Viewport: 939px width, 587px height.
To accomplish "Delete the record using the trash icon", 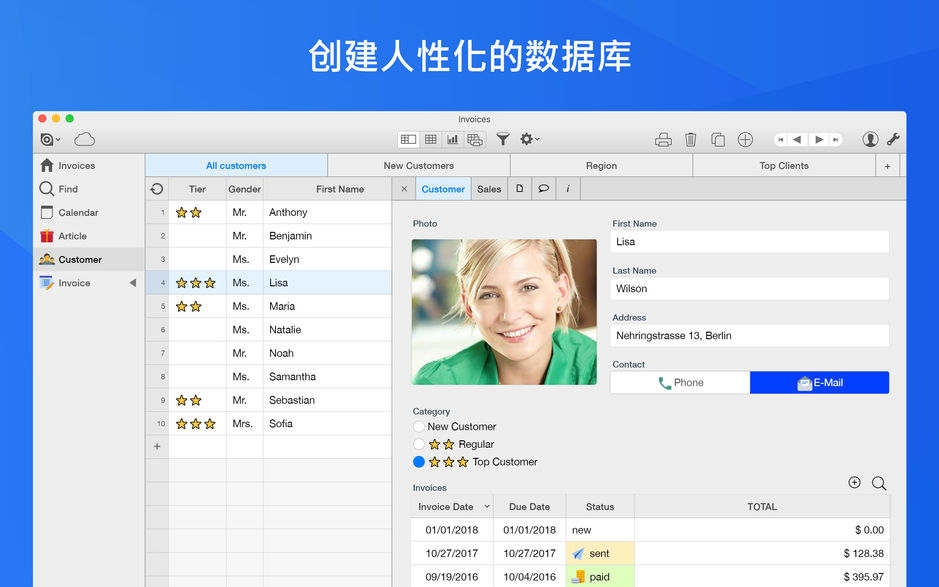I will (x=690, y=139).
